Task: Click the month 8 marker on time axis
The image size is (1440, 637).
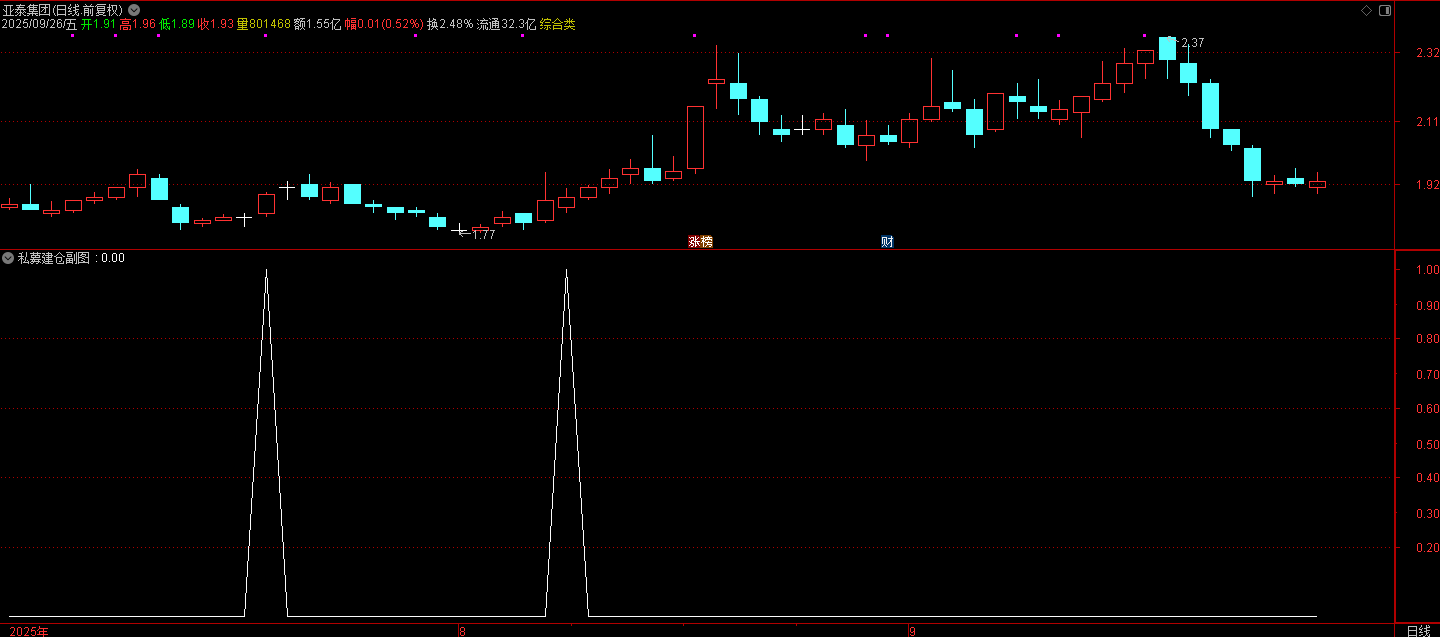Action: [x=462, y=631]
